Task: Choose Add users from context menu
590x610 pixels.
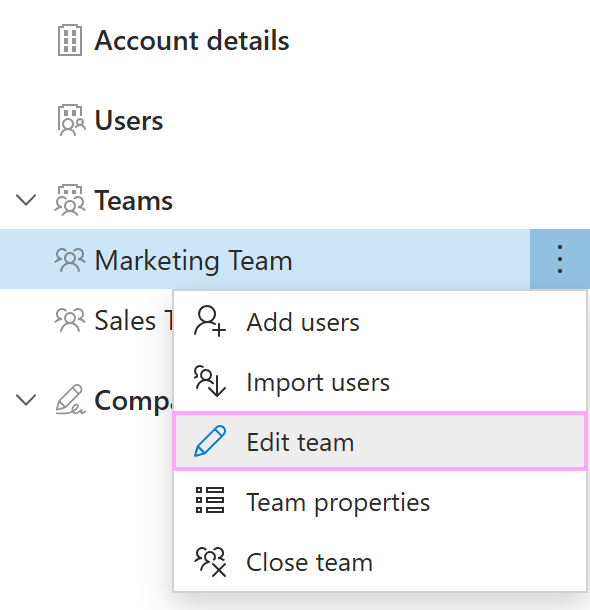Action: tap(380, 323)
